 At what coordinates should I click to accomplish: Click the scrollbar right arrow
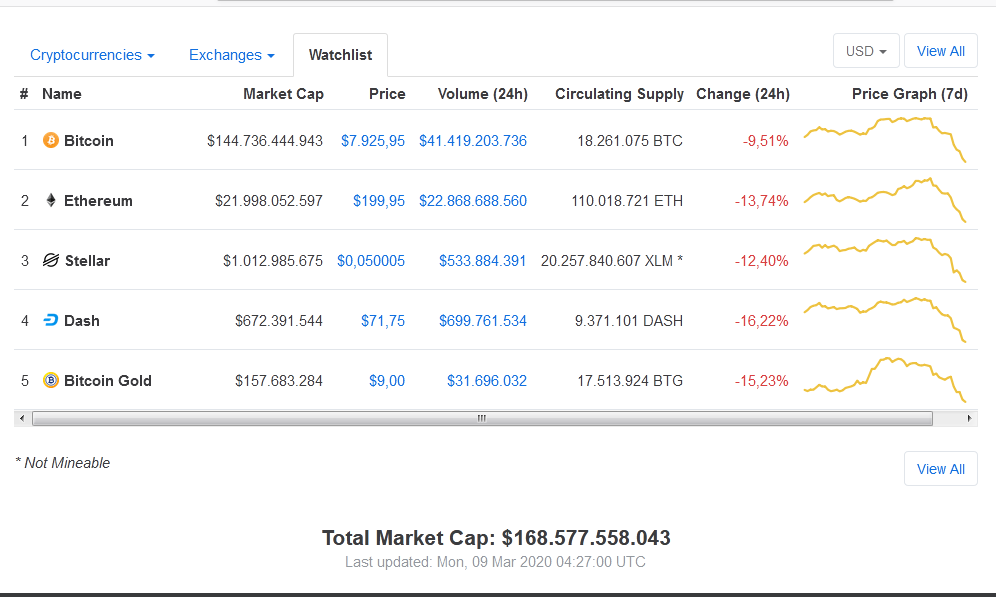(969, 418)
